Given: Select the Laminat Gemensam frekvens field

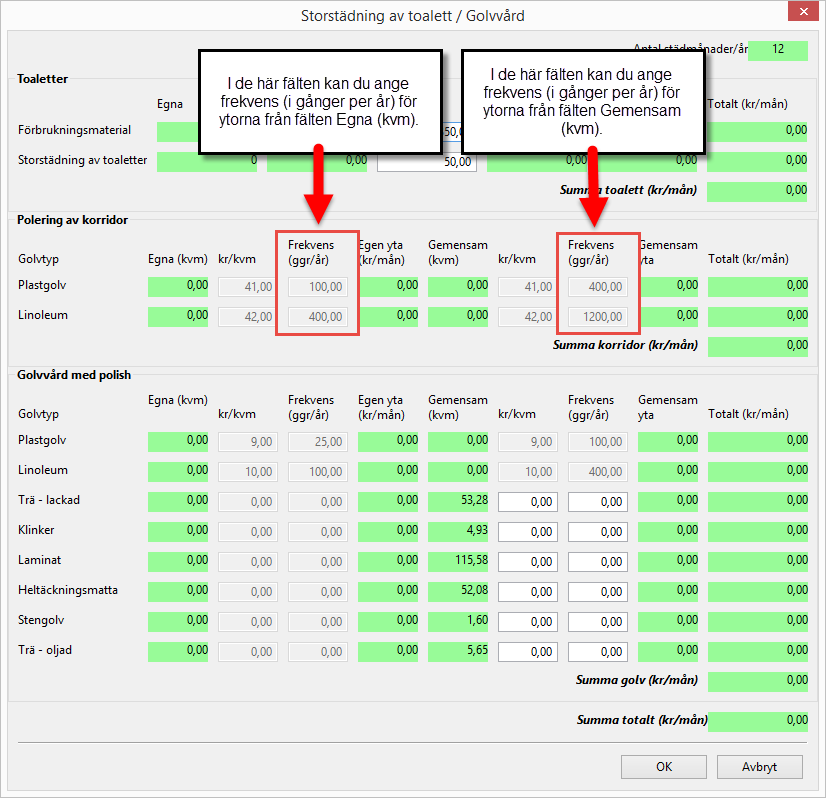Looking at the screenshot, I should [598, 561].
